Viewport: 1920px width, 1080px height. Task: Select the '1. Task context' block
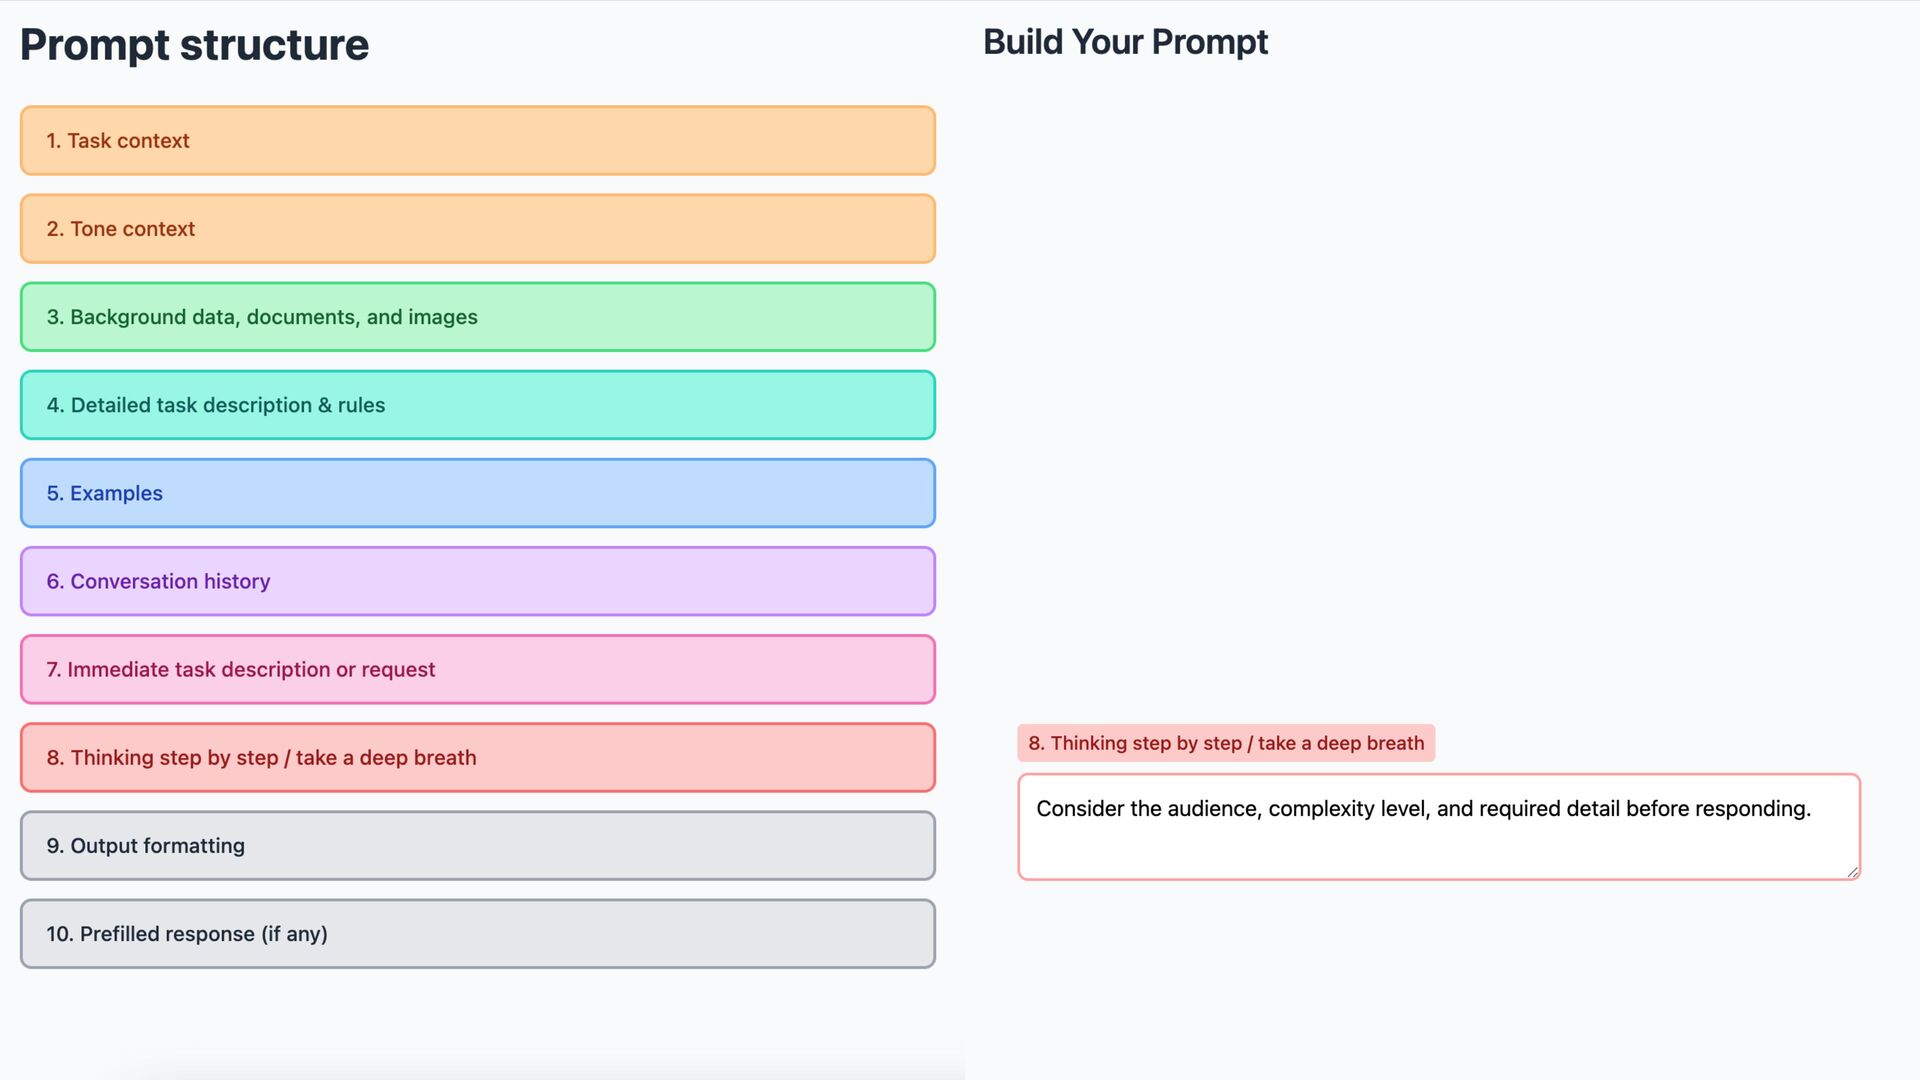478,141
